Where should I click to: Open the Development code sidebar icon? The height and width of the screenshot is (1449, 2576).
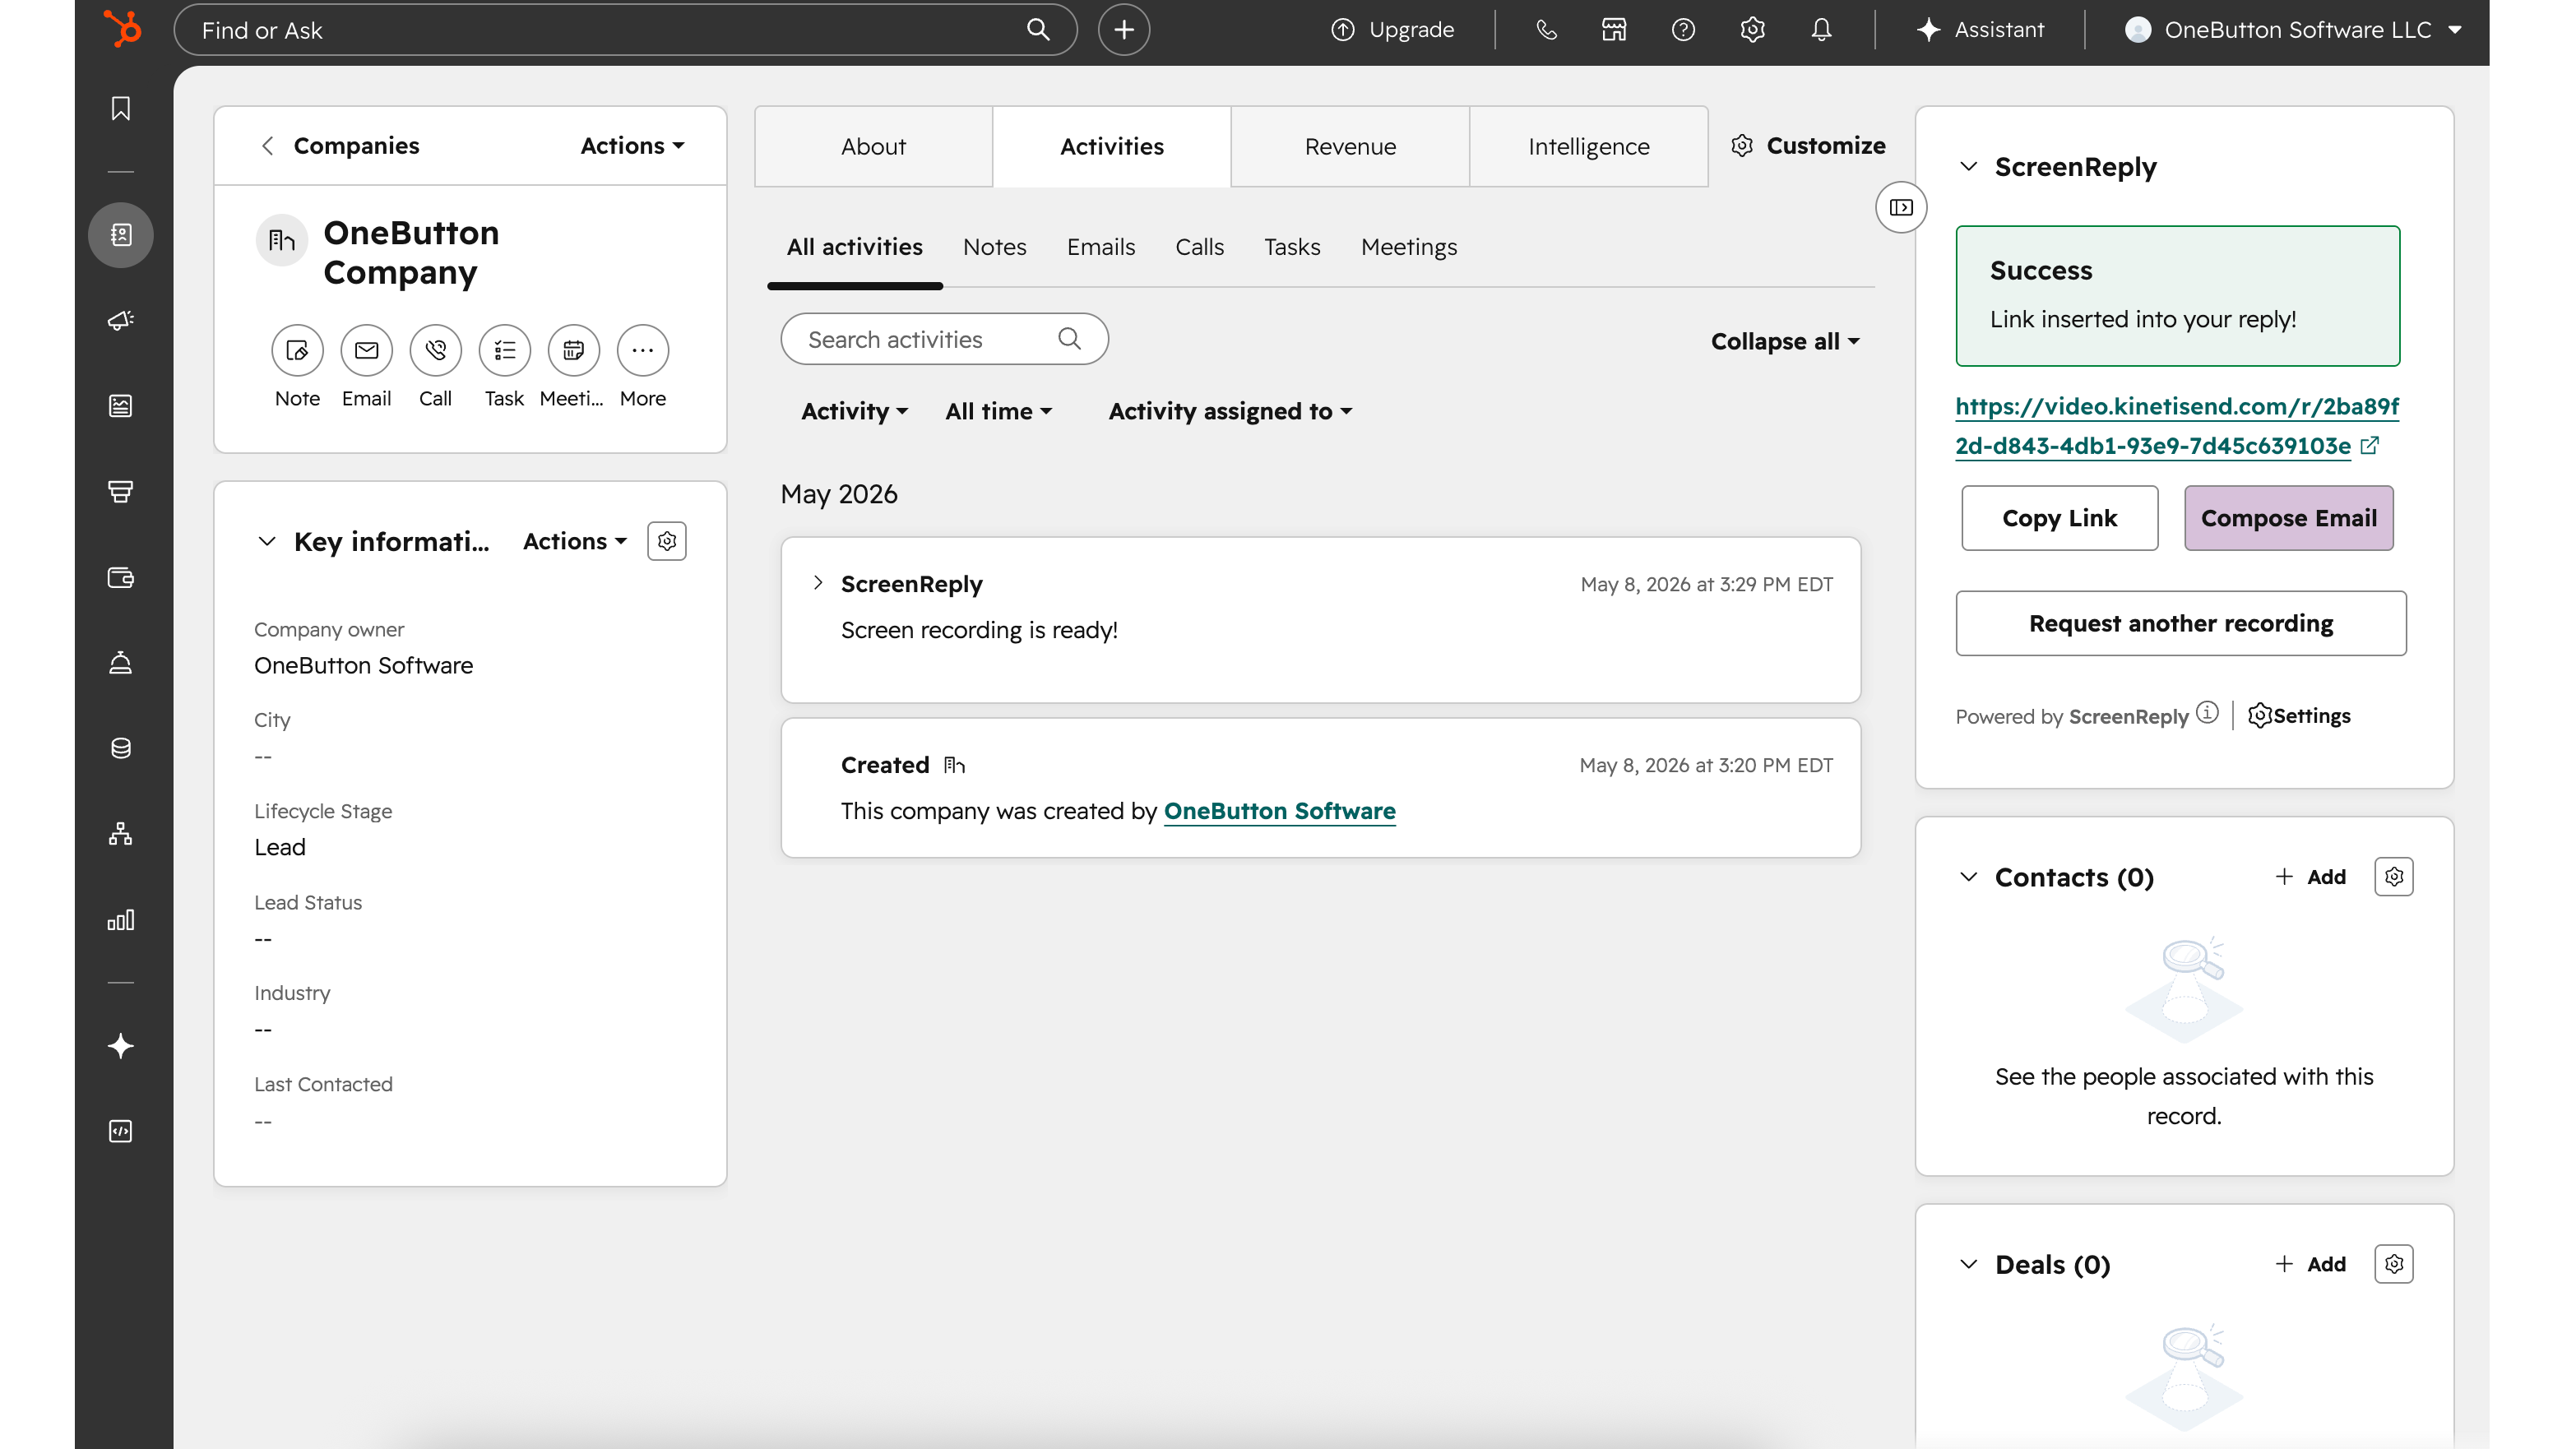pyautogui.click(x=121, y=1131)
